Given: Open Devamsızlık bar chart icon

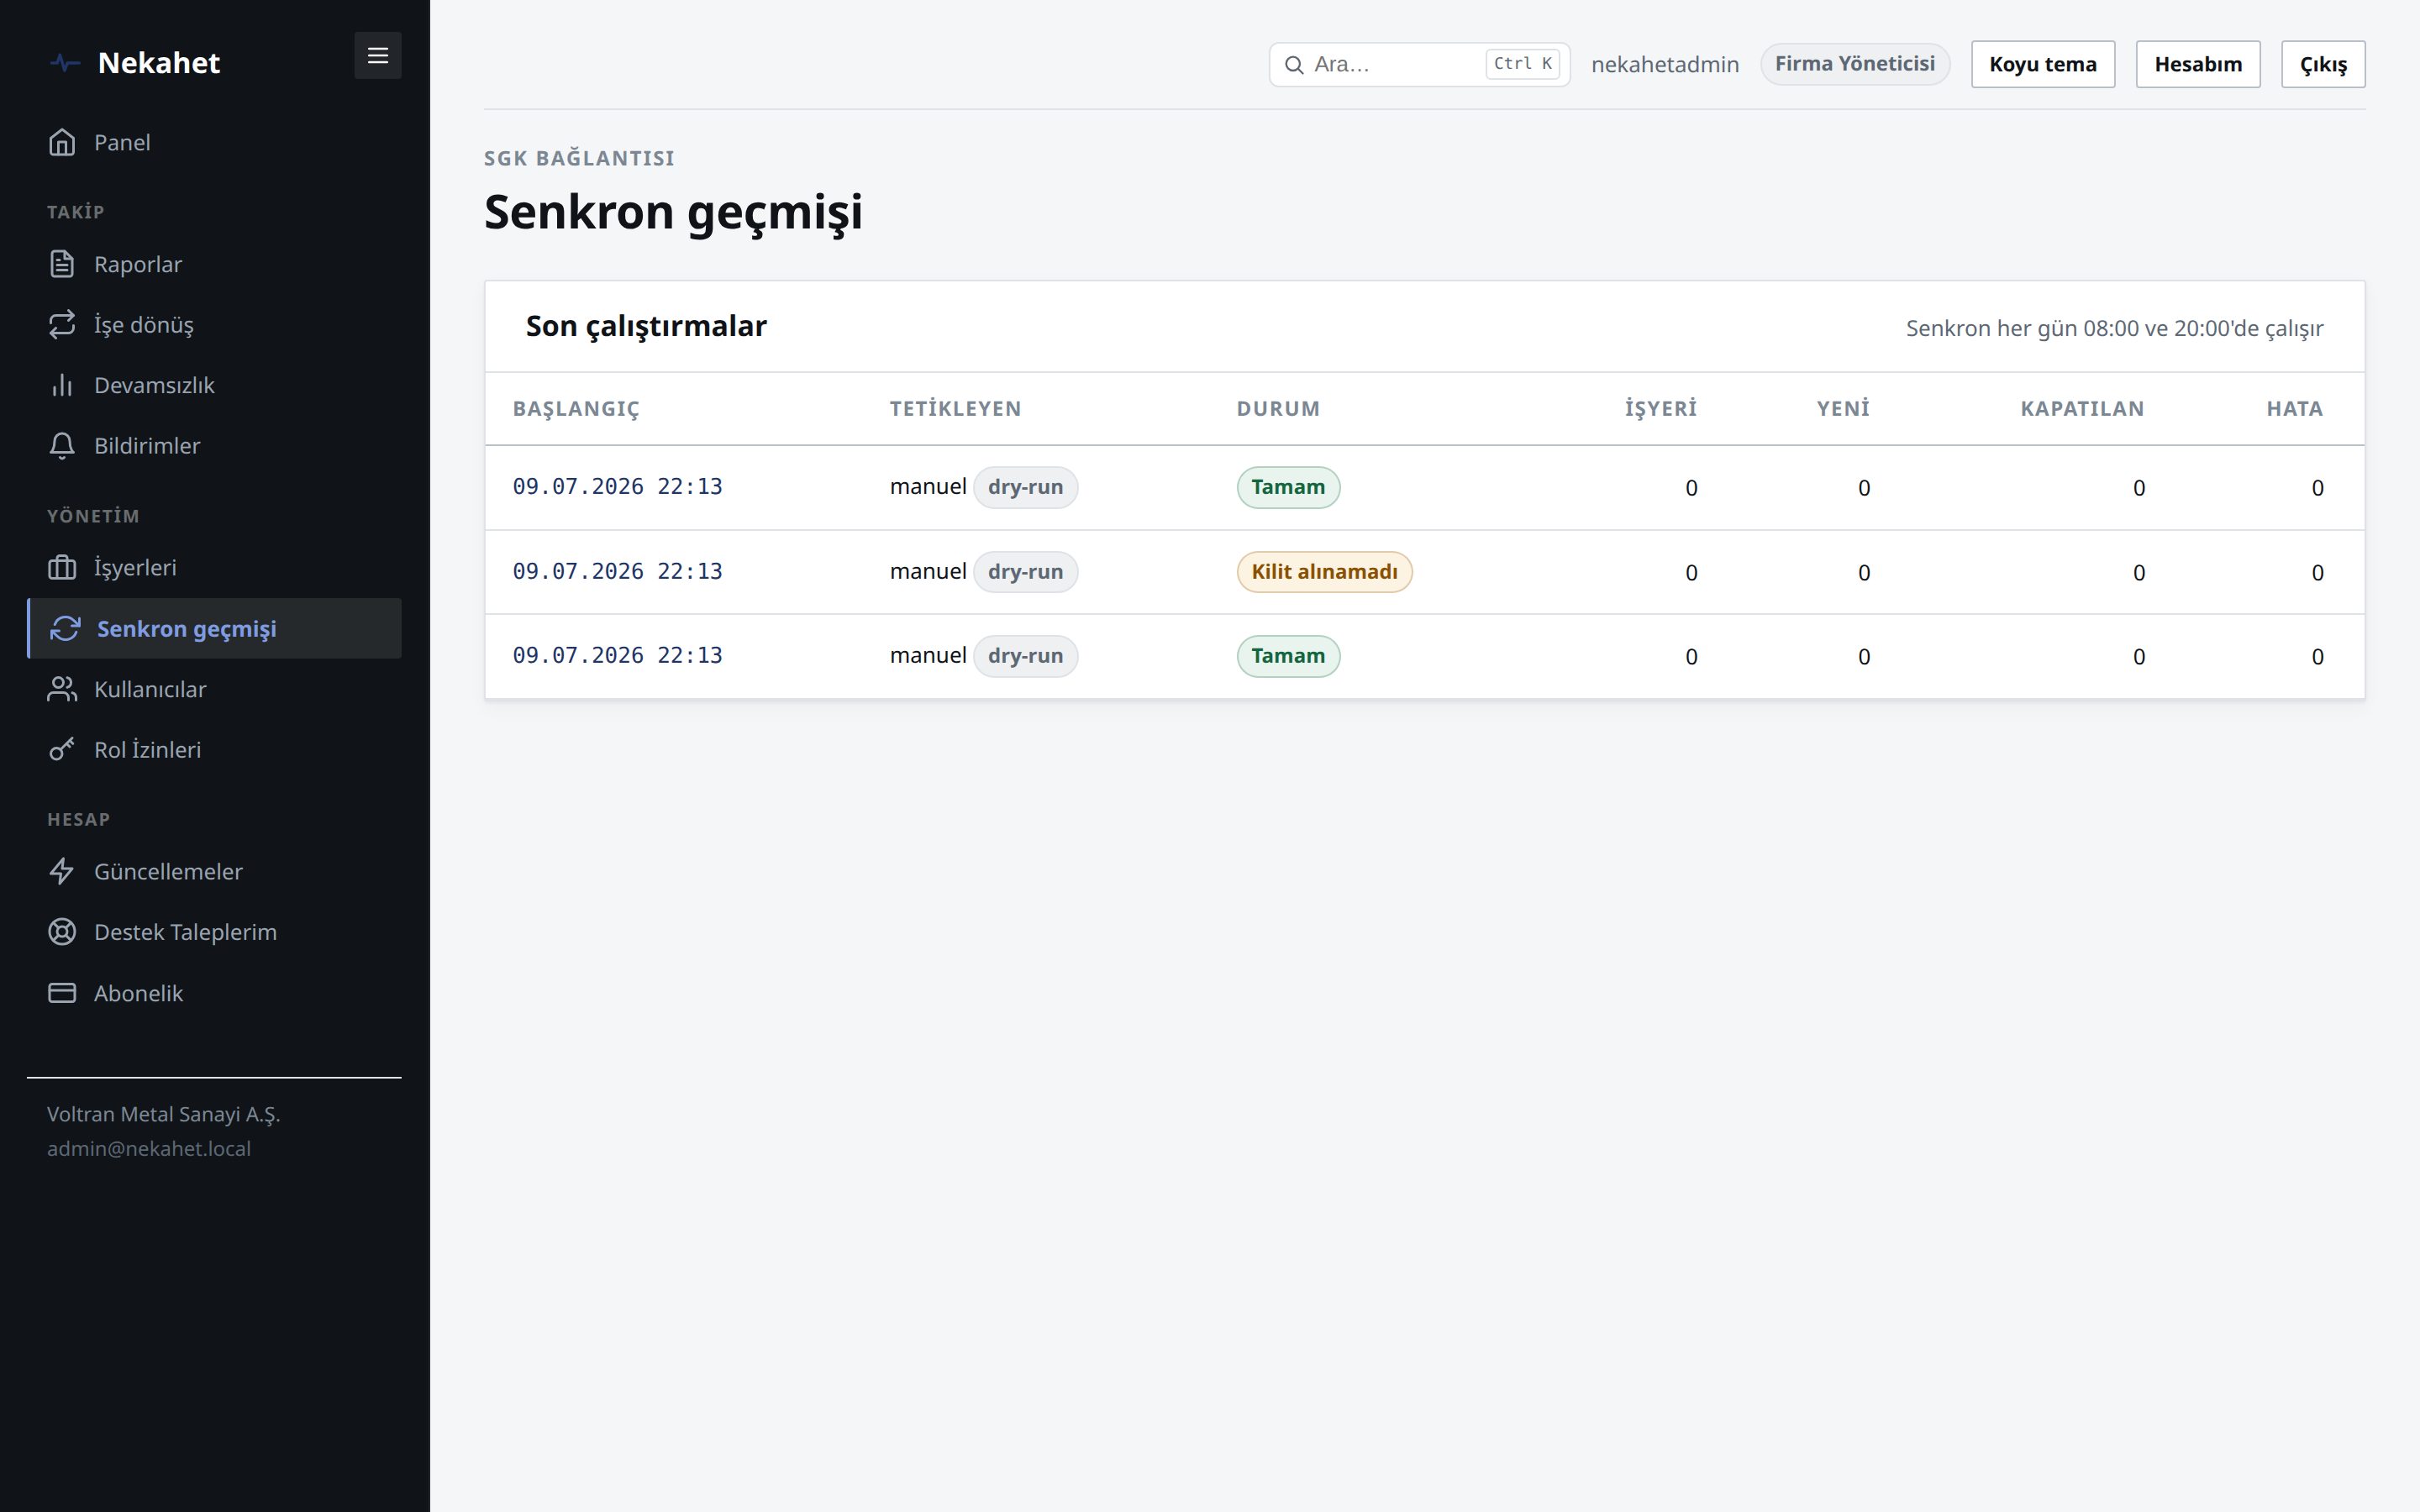Looking at the screenshot, I should pos(62,385).
